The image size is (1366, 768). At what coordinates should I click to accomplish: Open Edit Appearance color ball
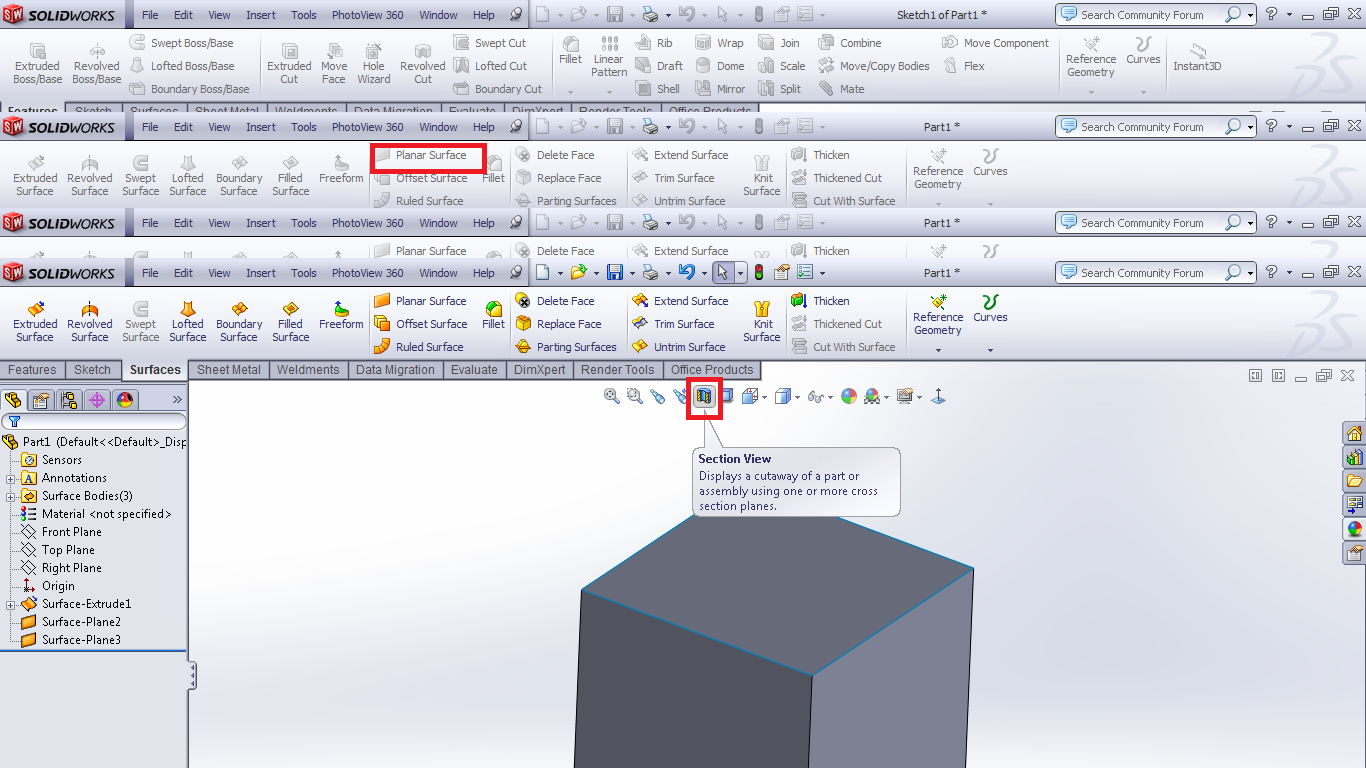tap(849, 397)
